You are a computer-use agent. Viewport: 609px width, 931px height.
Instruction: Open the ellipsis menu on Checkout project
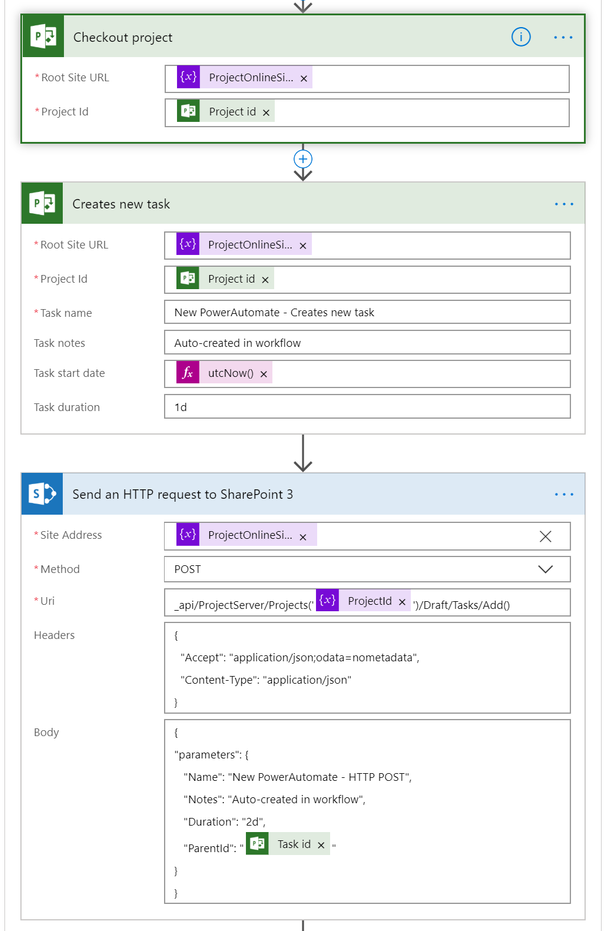(563, 37)
